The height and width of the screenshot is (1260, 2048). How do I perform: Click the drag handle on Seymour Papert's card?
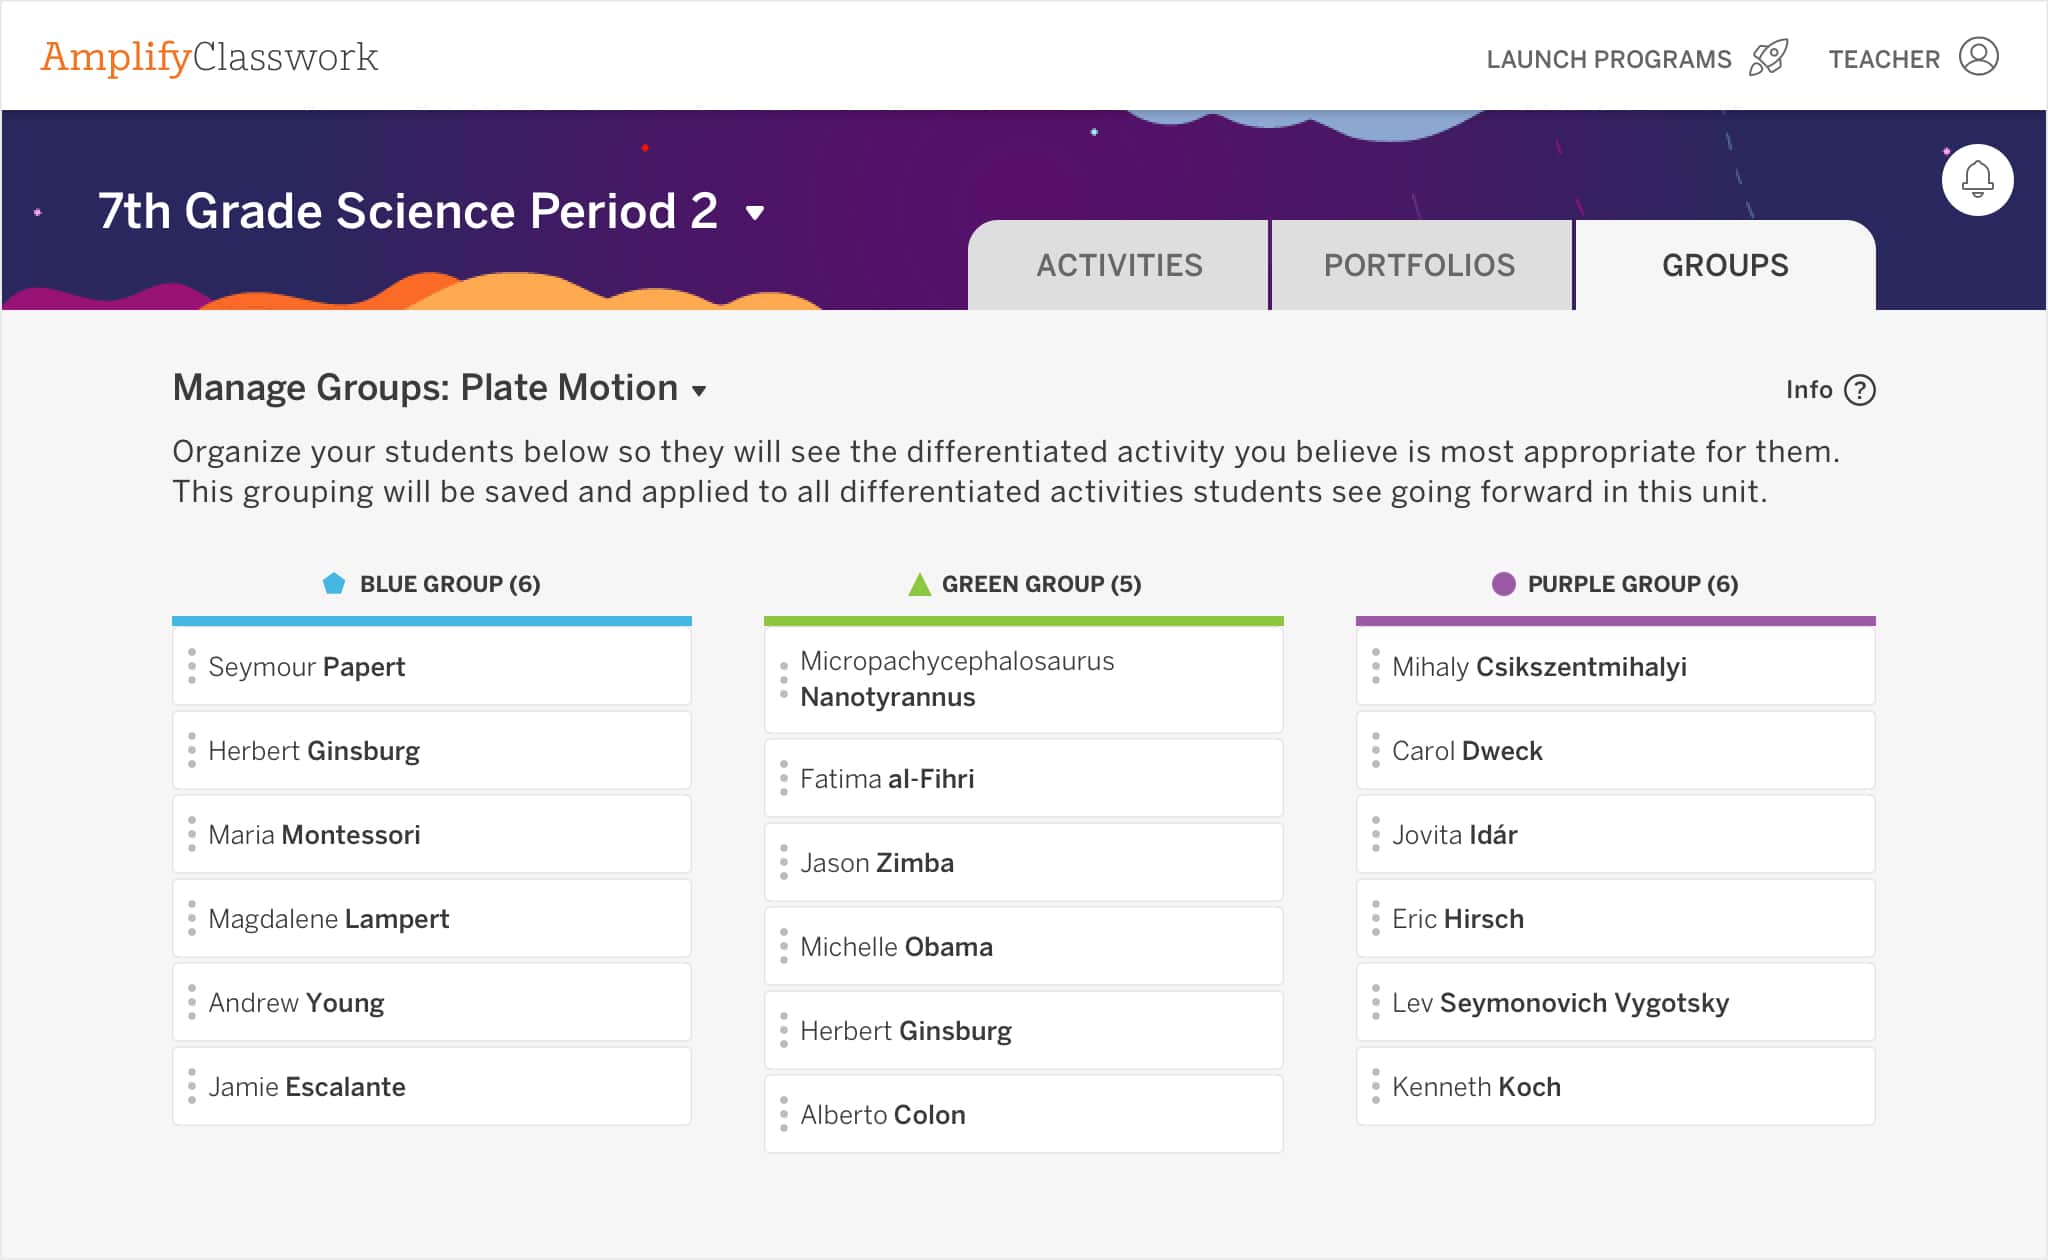tap(190, 666)
